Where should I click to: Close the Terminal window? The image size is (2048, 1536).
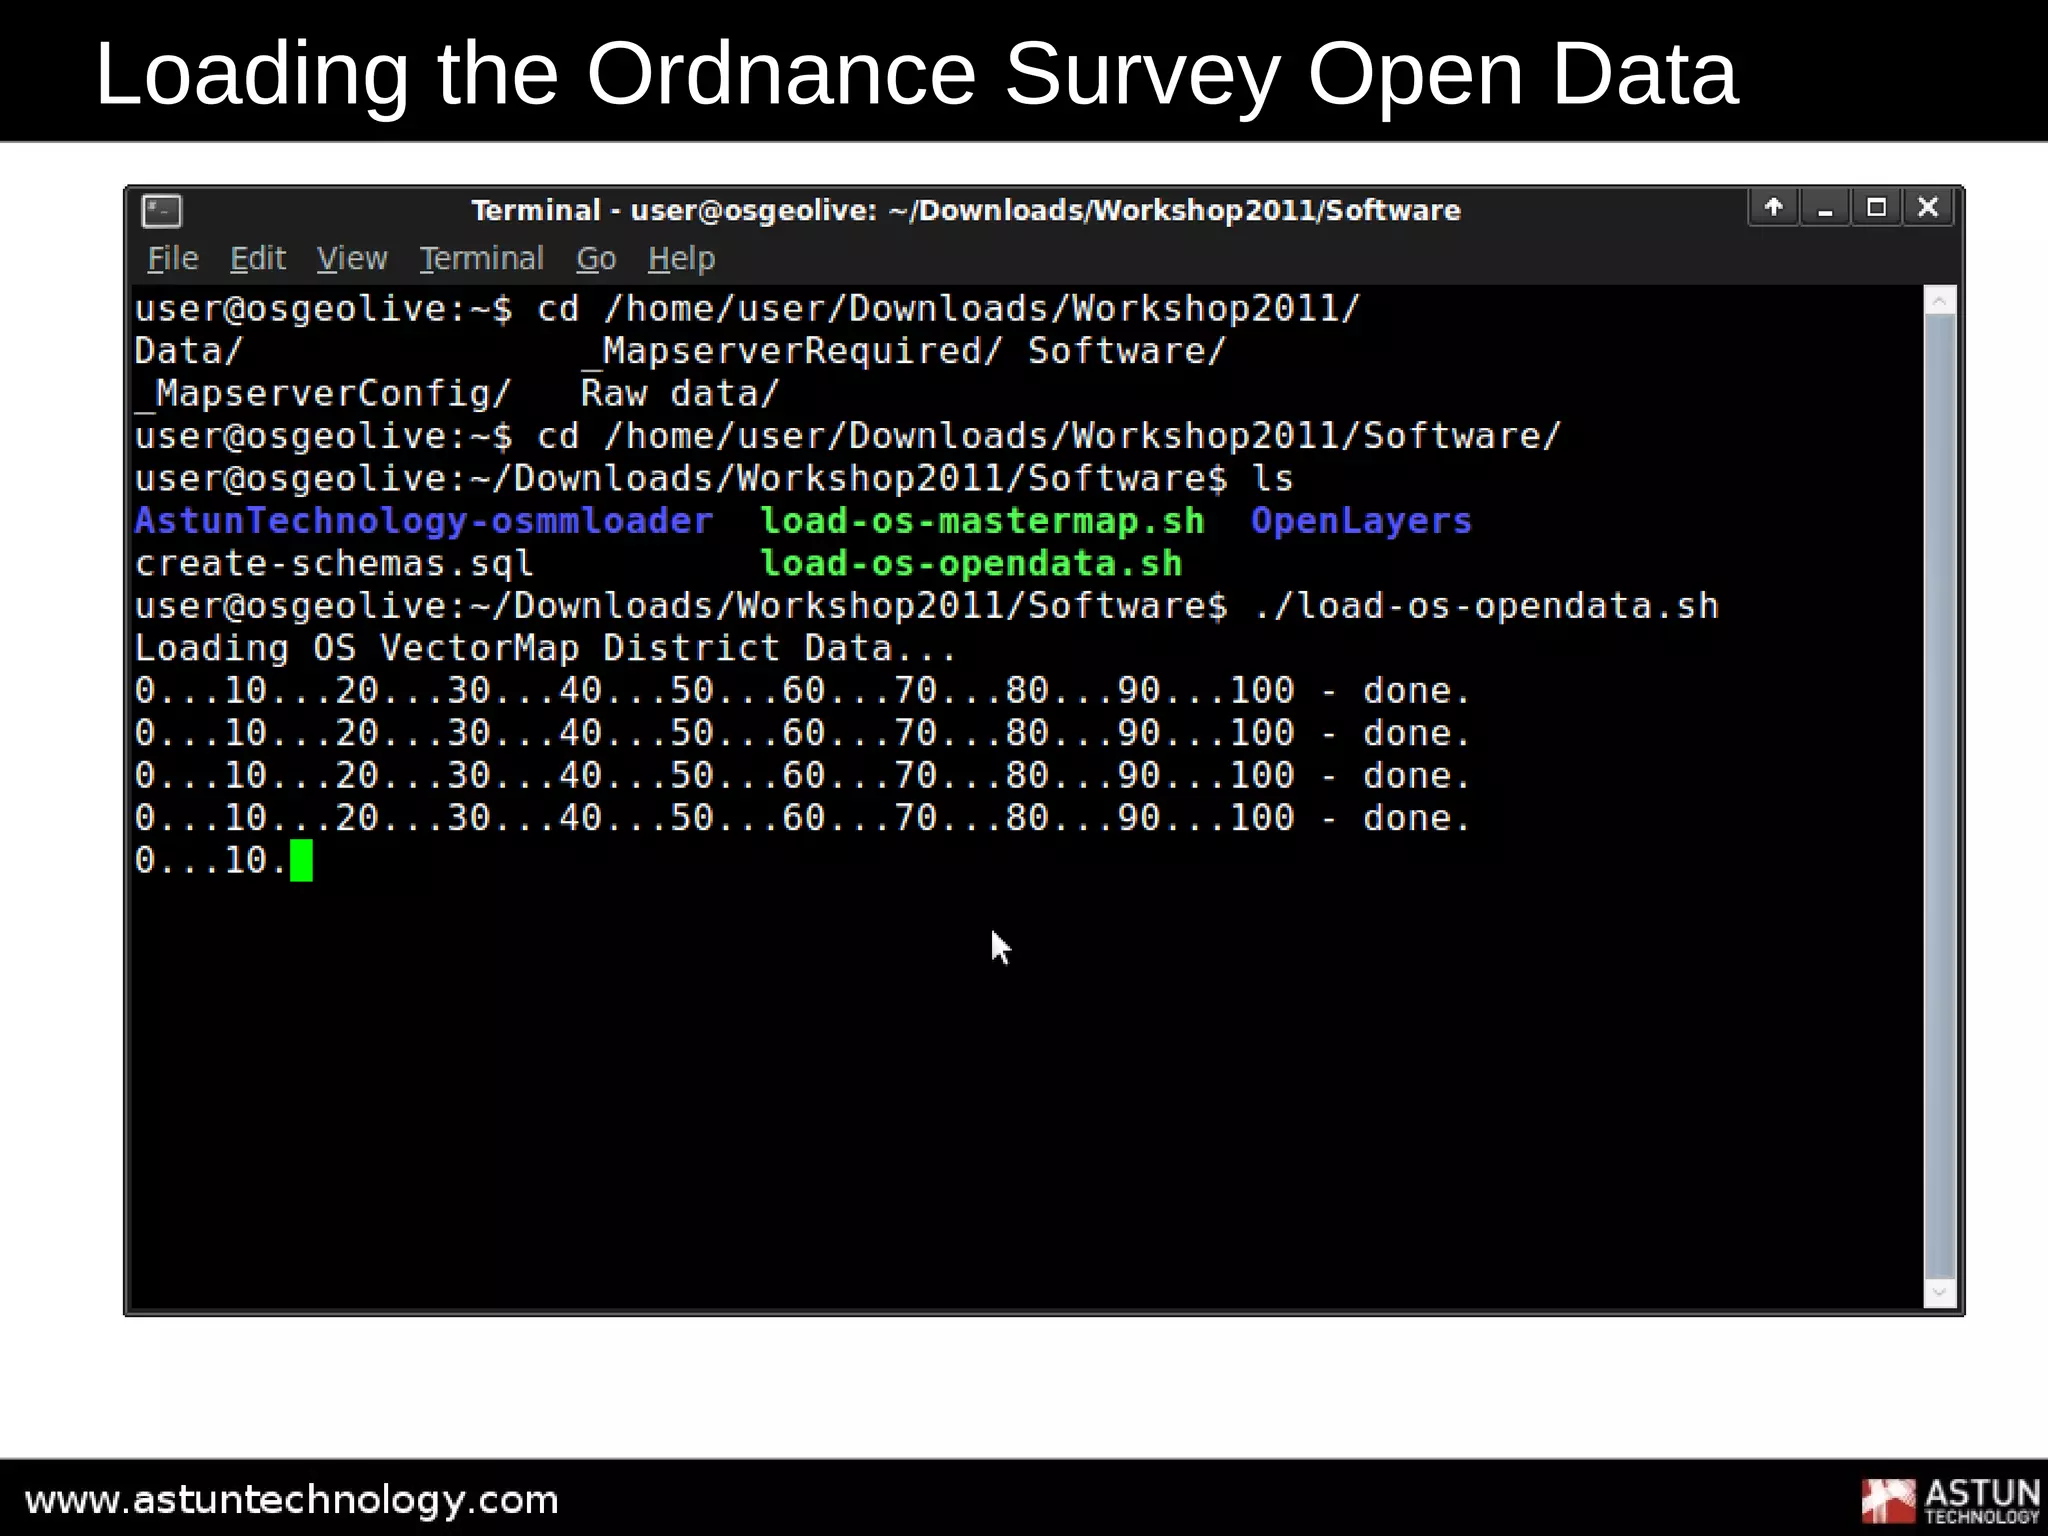pyautogui.click(x=1928, y=208)
